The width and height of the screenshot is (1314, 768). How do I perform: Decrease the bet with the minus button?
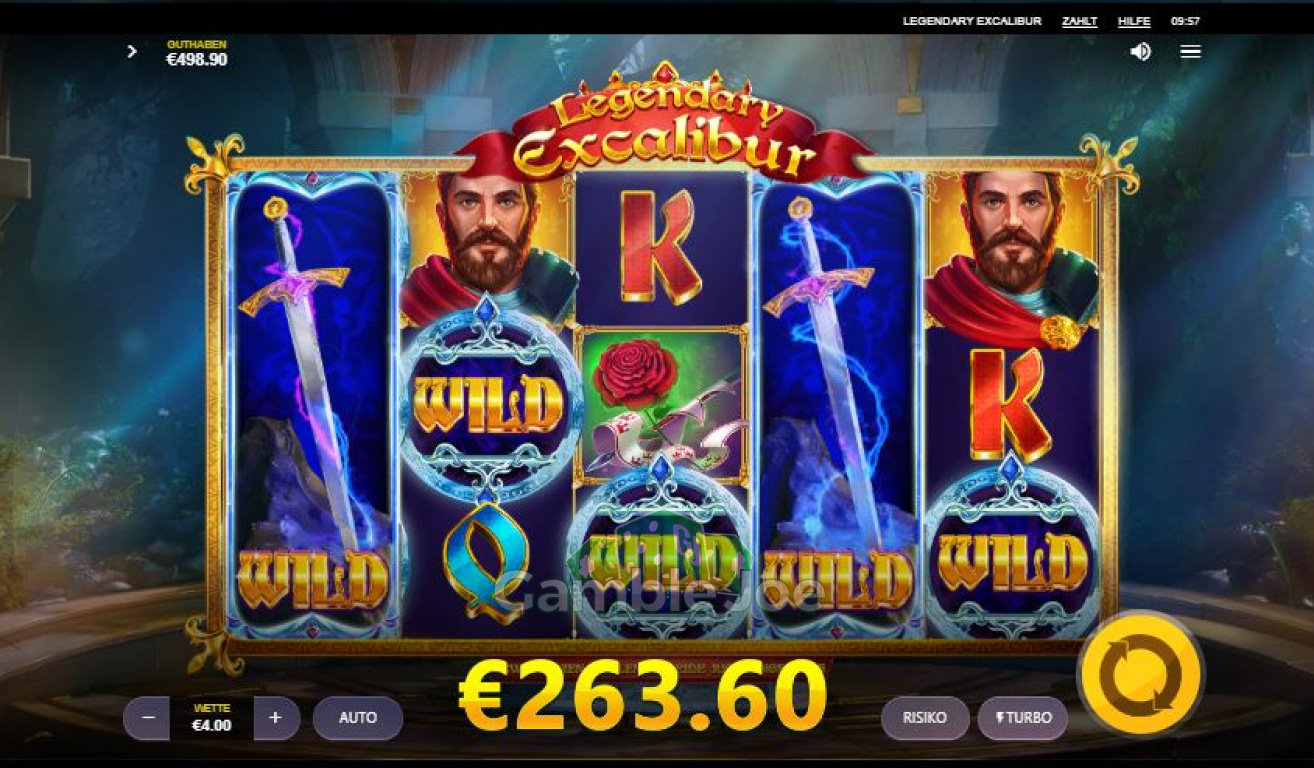click(x=148, y=718)
